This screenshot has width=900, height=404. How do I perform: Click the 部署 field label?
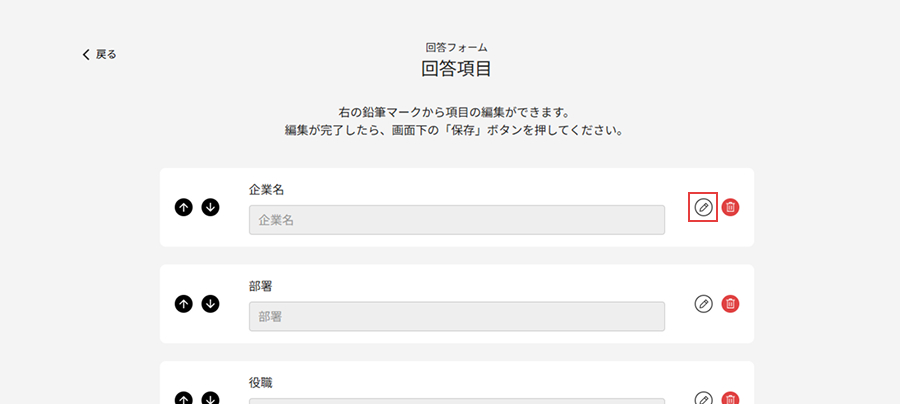[x=261, y=285]
